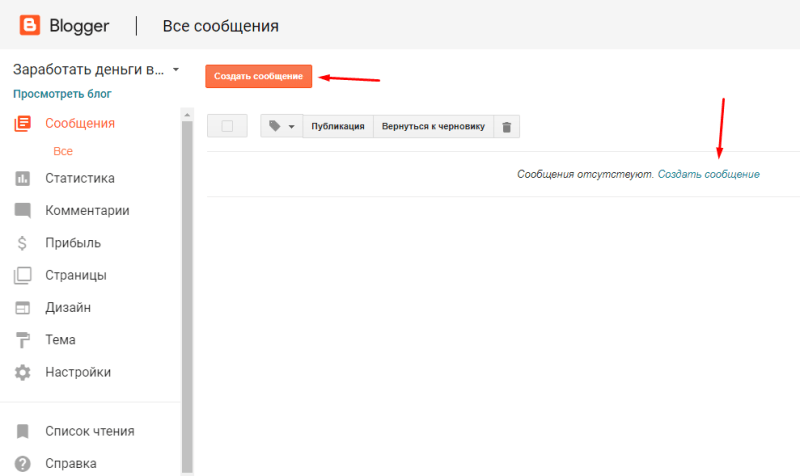Open the Сообщения posts icon in sidebar
This screenshot has height=476, width=800.
22,123
